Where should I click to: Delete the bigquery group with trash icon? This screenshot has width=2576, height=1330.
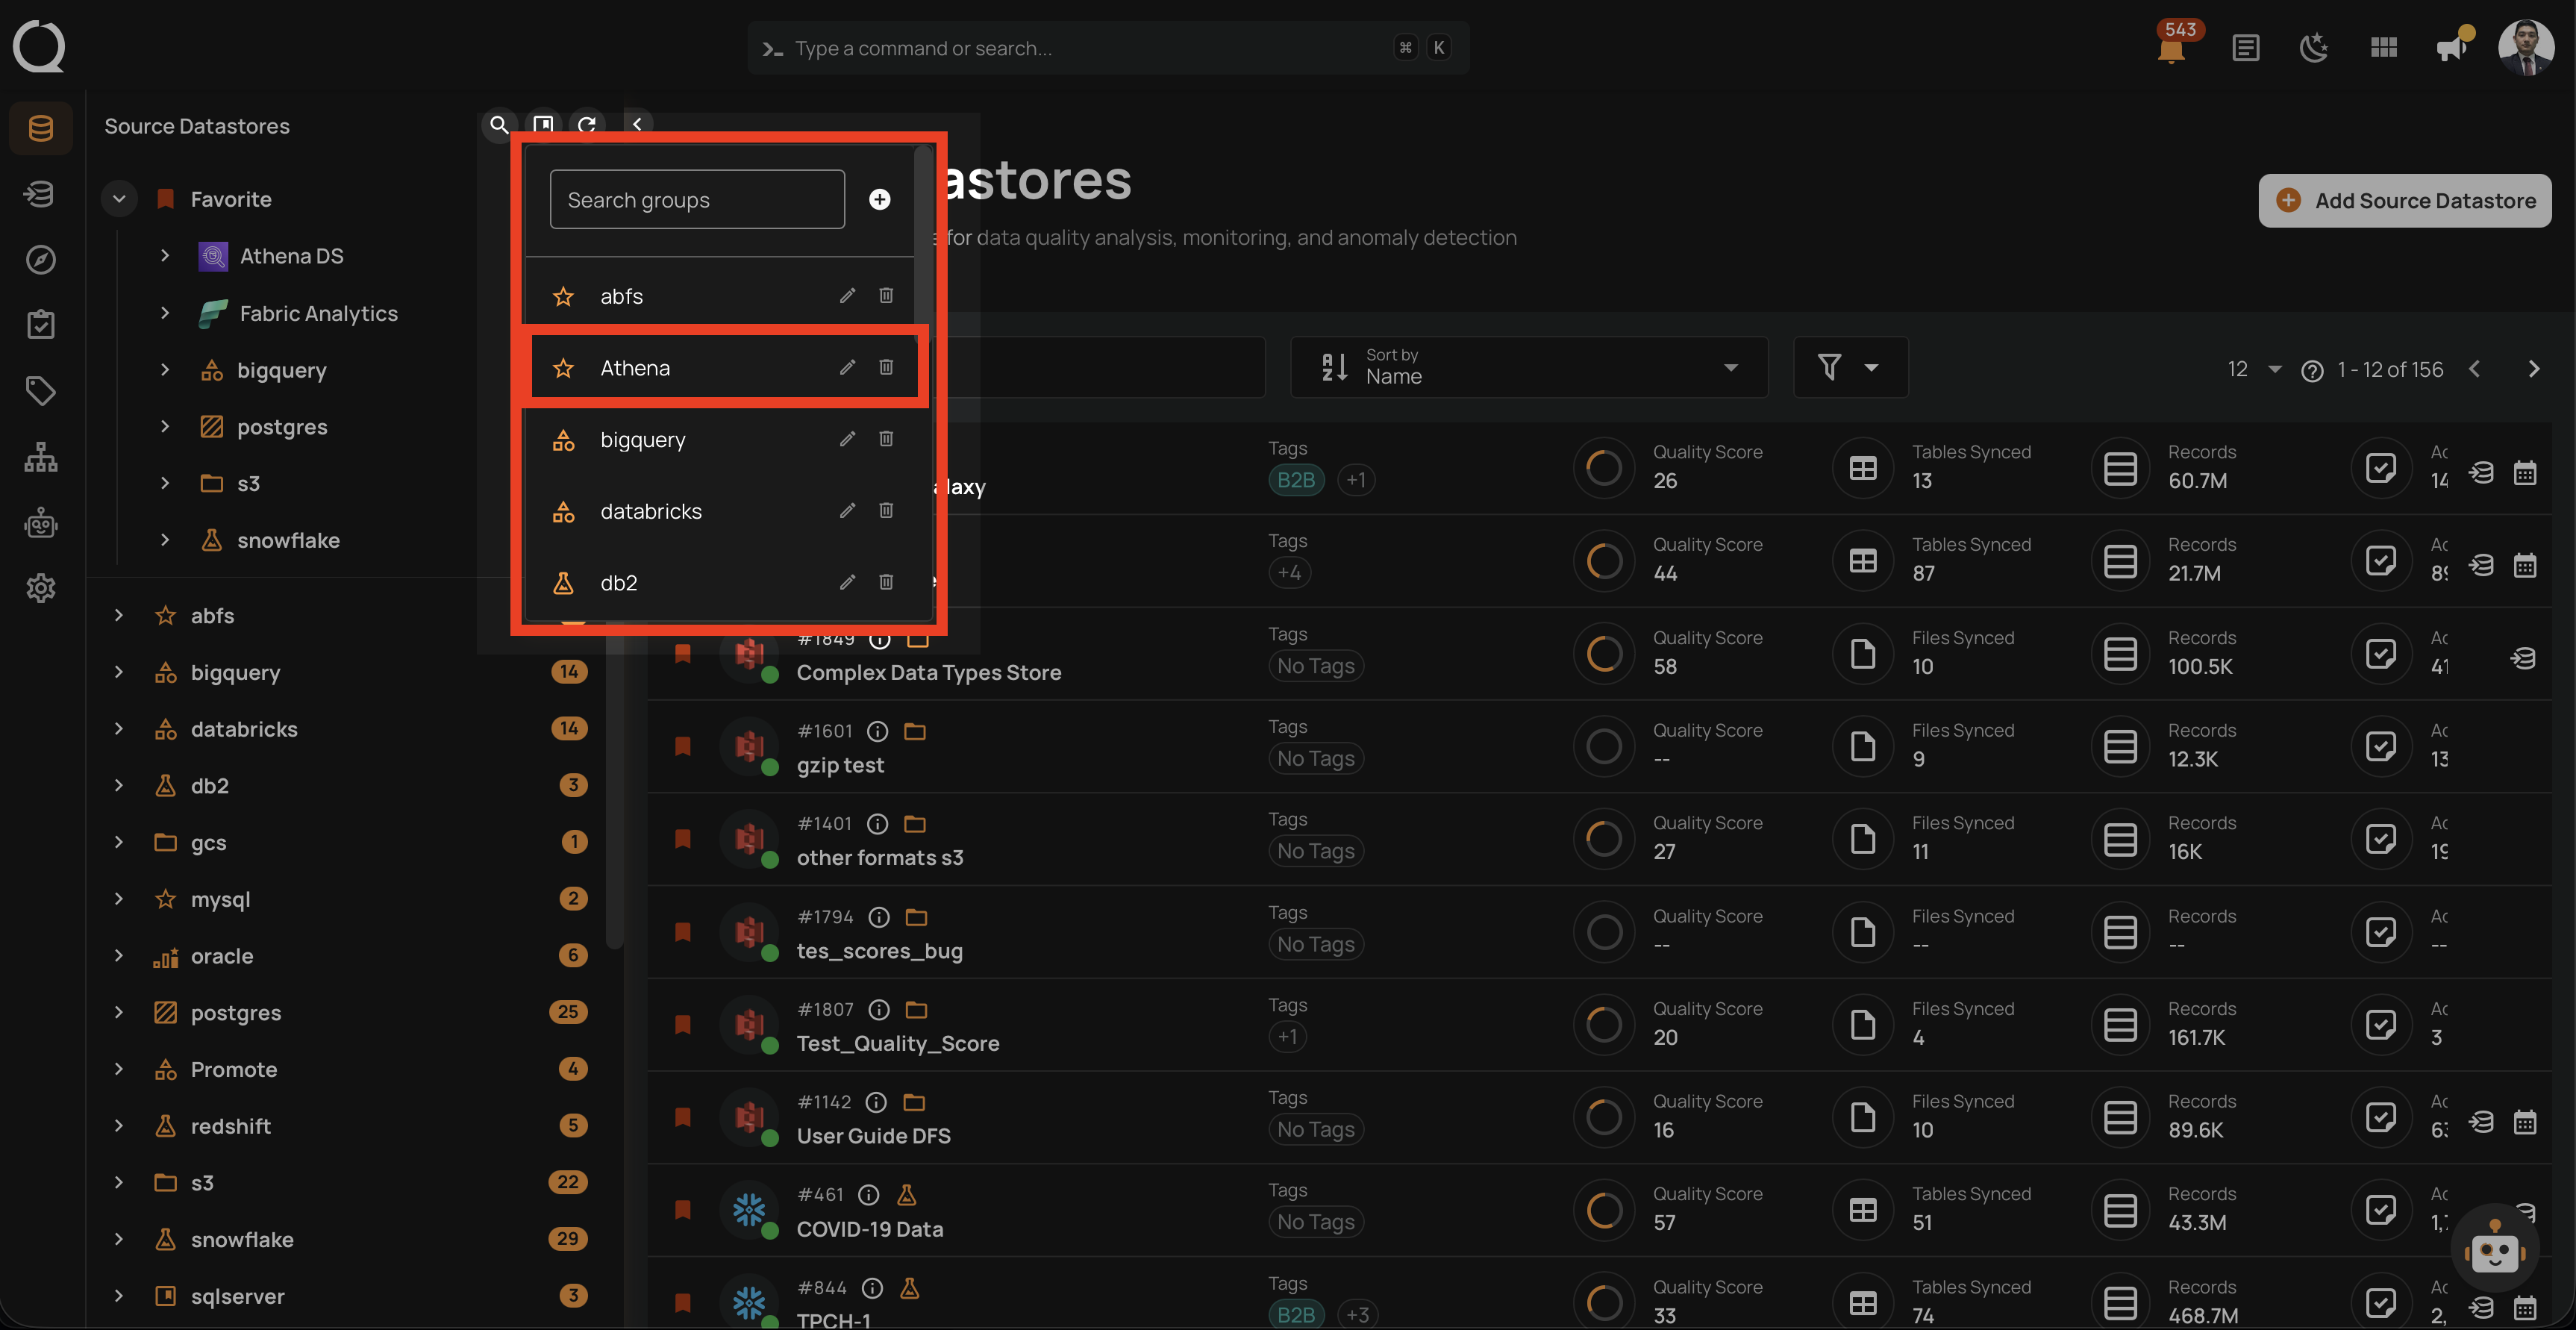pyautogui.click(x=886, y=439)
